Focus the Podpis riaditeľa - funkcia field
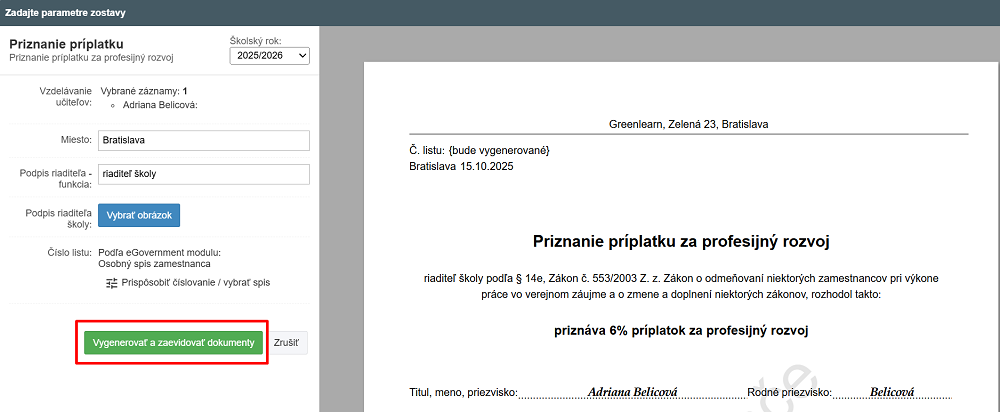 [203, 174]
